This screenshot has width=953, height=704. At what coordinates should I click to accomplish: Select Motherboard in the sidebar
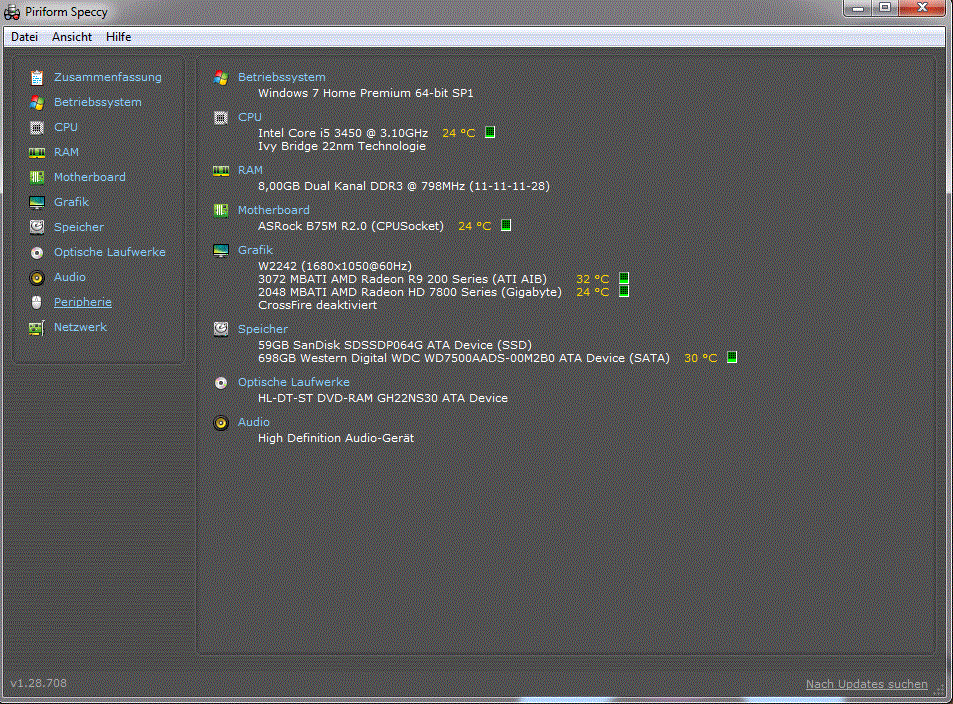pyautogui.click(x=89, y=177)
